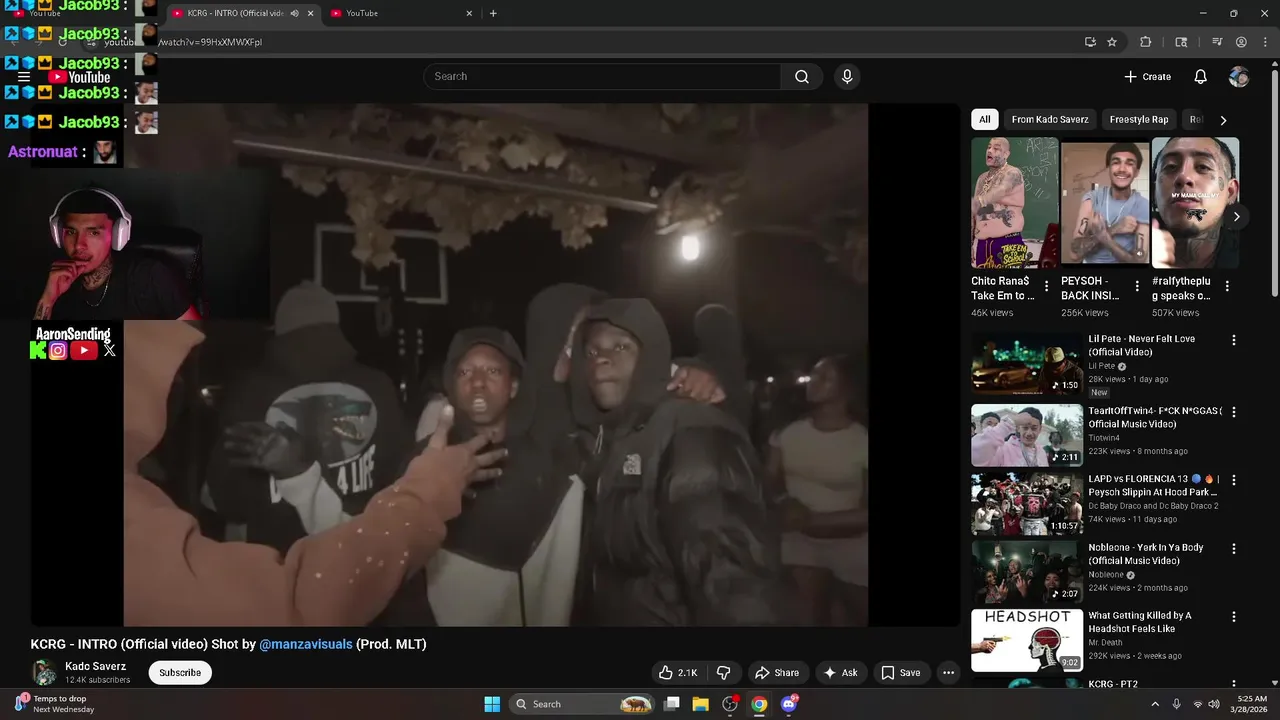Open Chrome media controls icon
1280x720 pixels.
coord(1217,42)
